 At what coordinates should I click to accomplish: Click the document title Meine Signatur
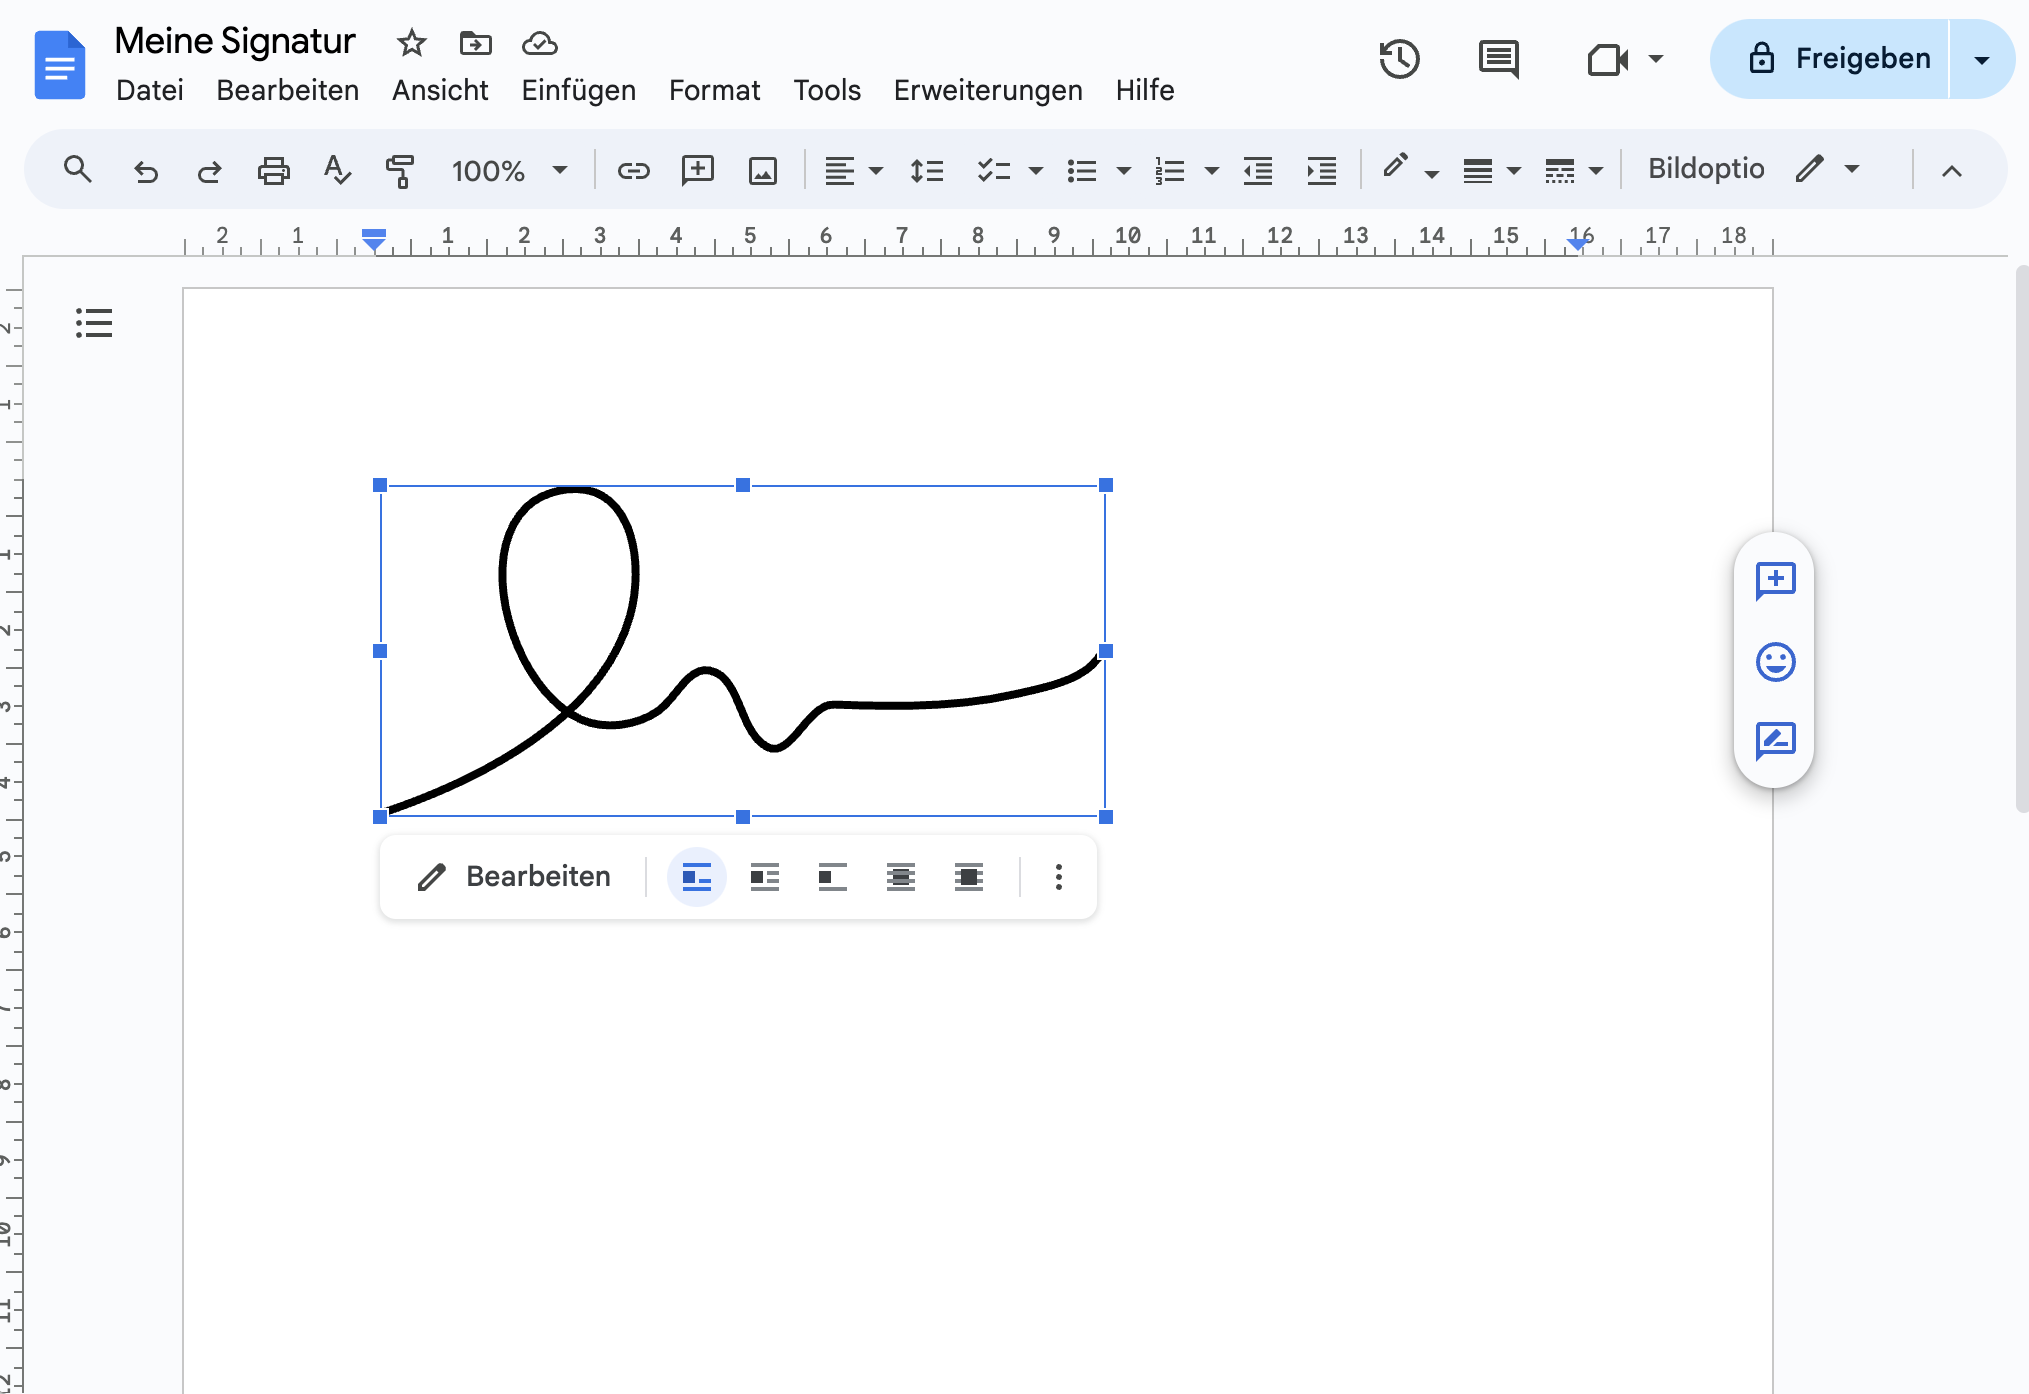[x=235, y=41]
